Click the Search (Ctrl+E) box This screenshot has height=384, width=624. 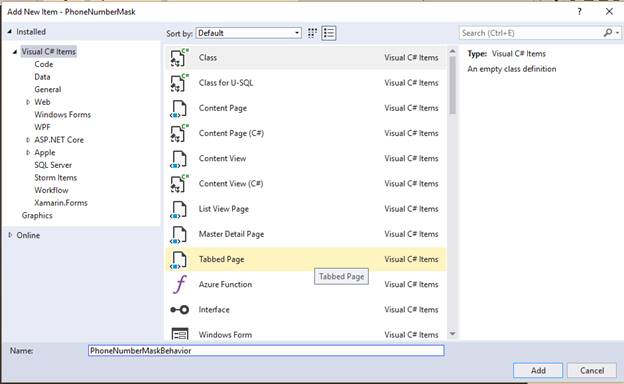click(531, 33)
